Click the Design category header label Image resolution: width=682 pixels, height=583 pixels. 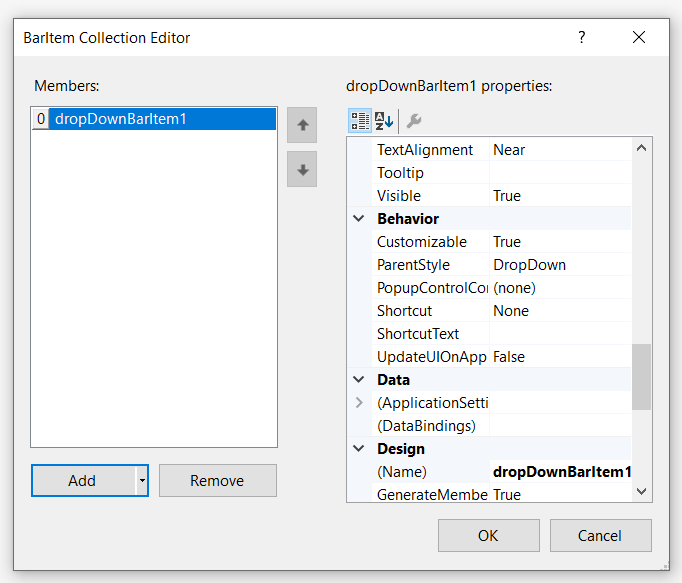(401, 449)
